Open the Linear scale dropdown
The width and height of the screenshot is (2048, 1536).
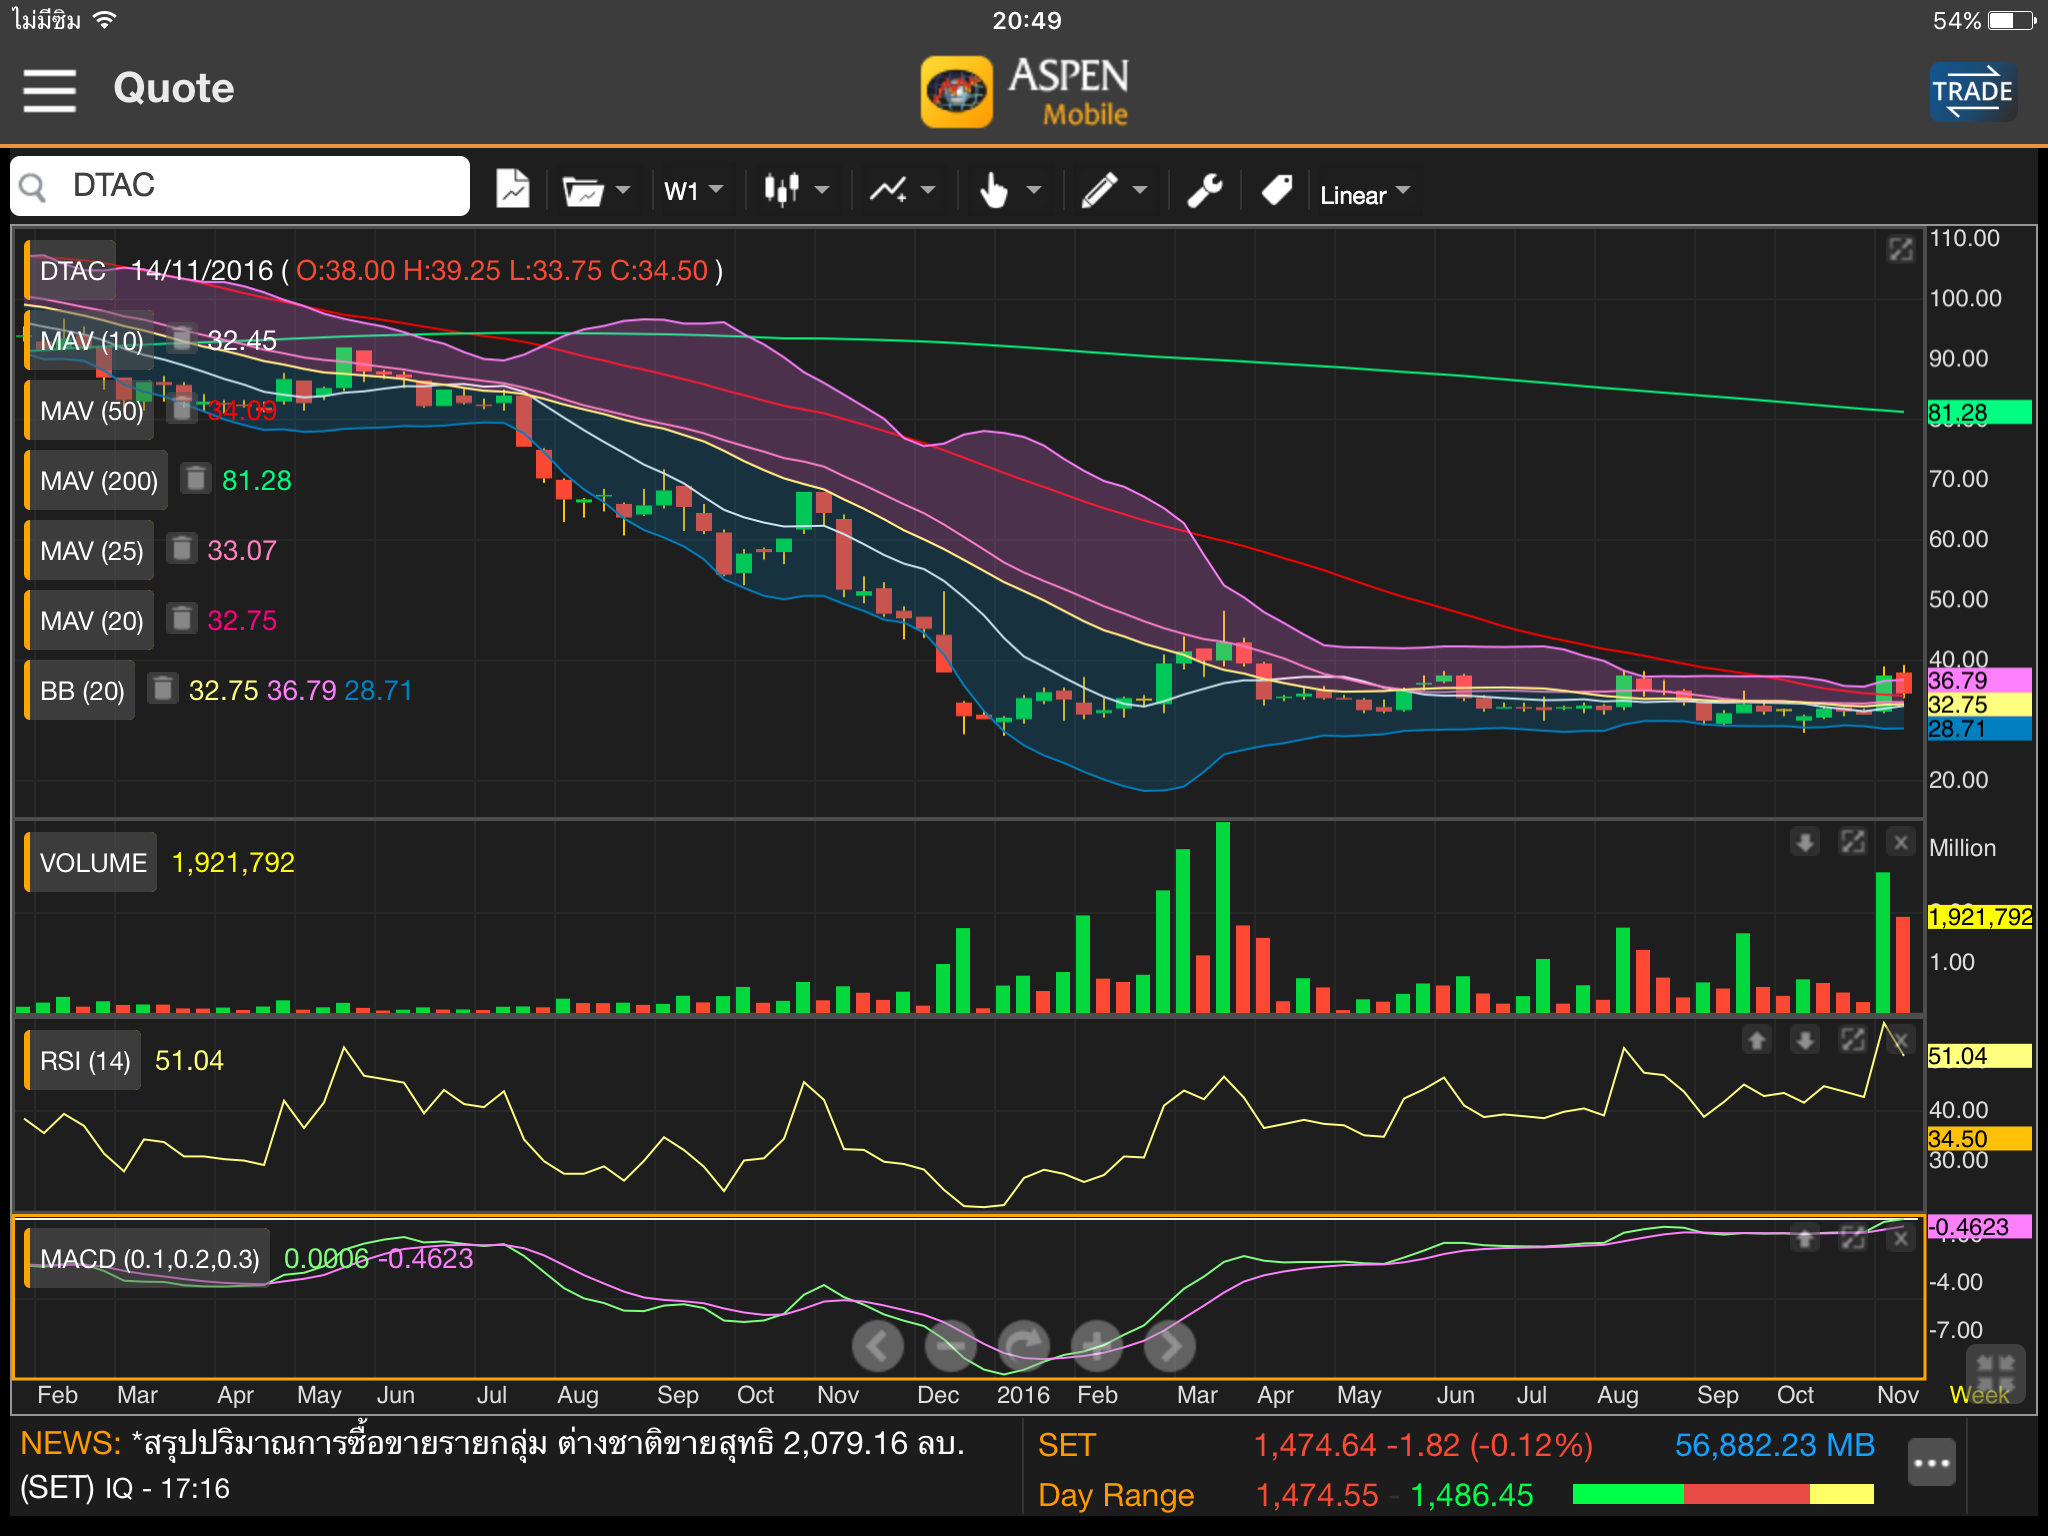click(1364, 194)
